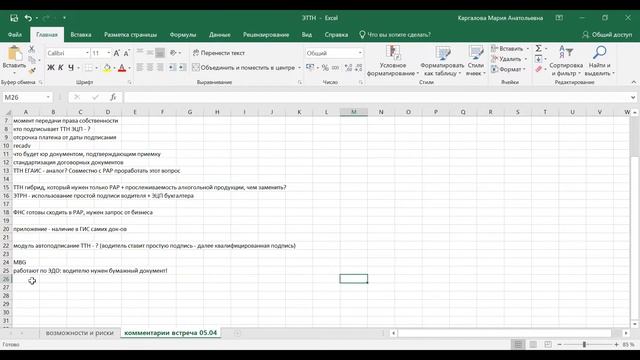Activate the Format Painter brush
This screenshot has width=640, height=360.
pos(32,71)
